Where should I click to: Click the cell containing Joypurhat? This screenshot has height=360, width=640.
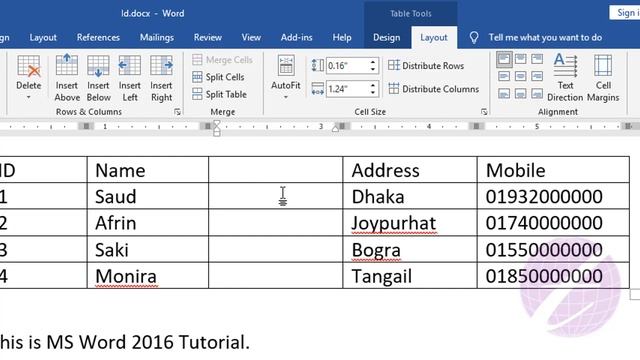coord(410,223)
